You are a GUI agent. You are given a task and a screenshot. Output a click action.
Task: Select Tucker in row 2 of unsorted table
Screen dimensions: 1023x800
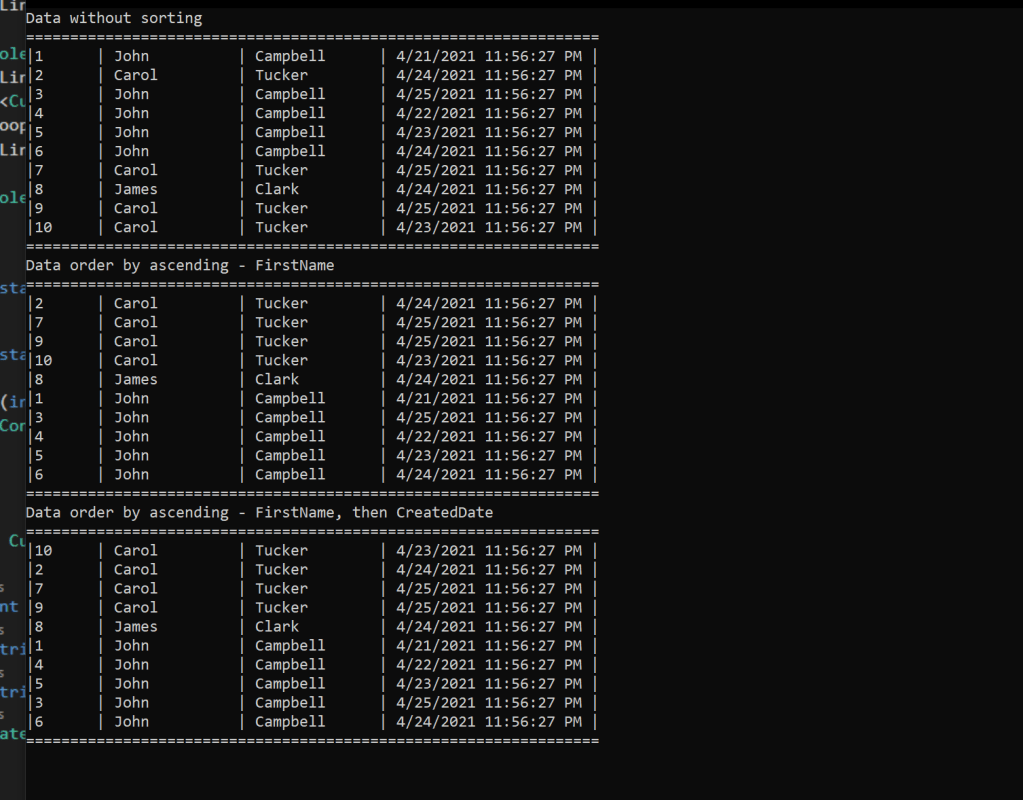click(x=281, y=75)
